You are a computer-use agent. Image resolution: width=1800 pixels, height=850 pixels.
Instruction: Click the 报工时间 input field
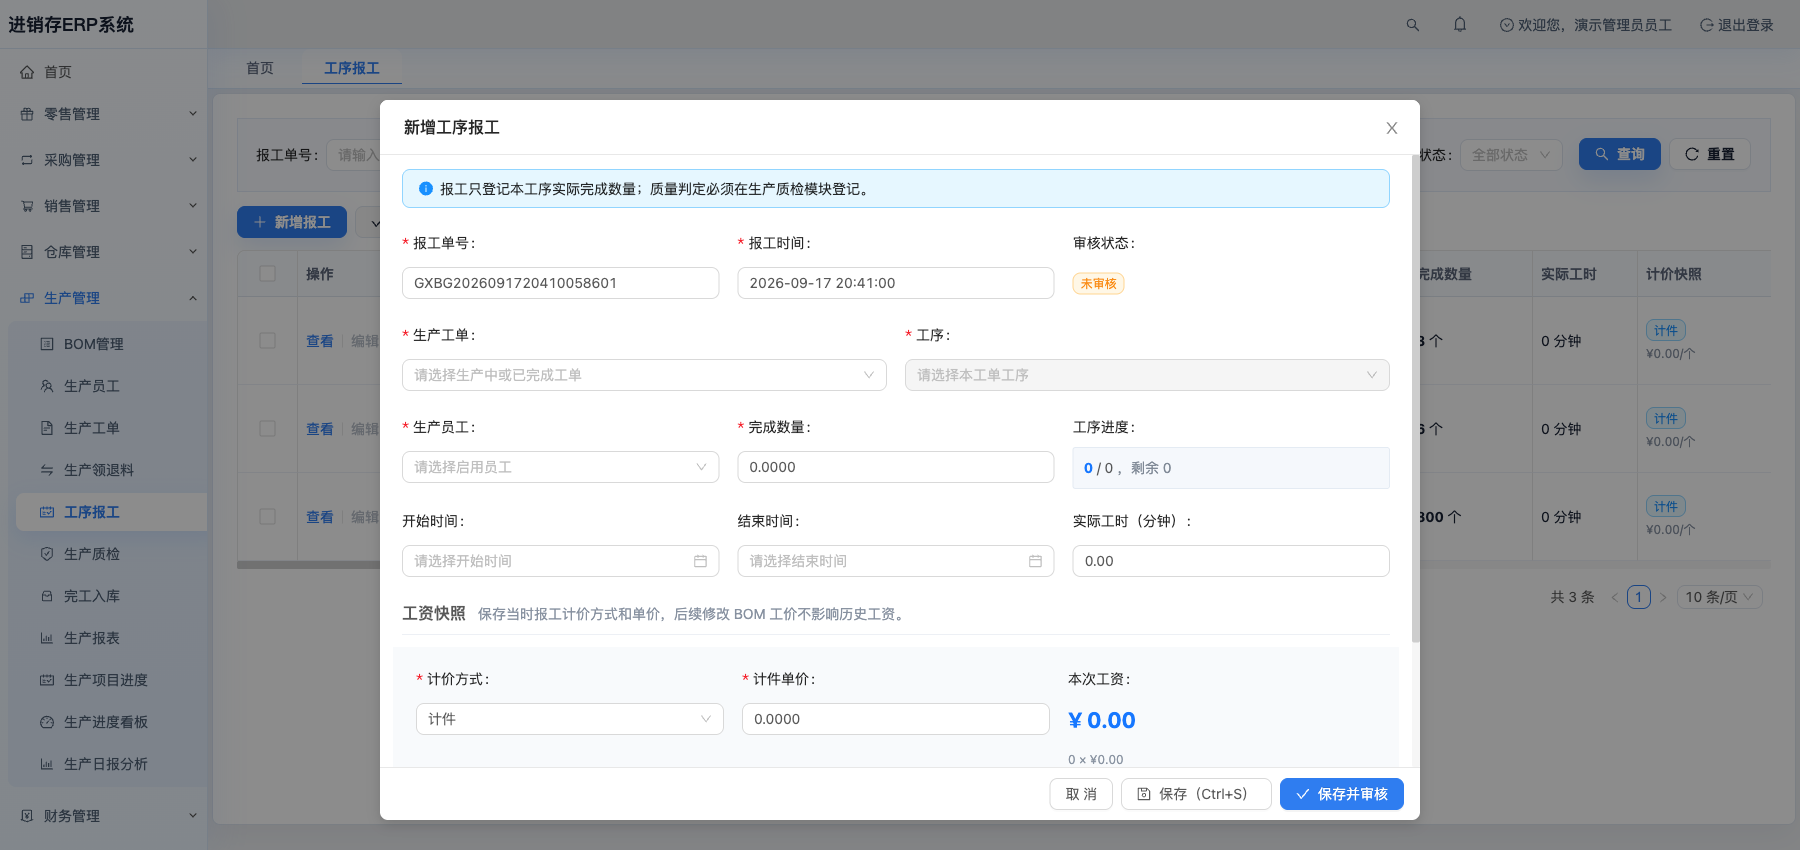pos(895,283)
